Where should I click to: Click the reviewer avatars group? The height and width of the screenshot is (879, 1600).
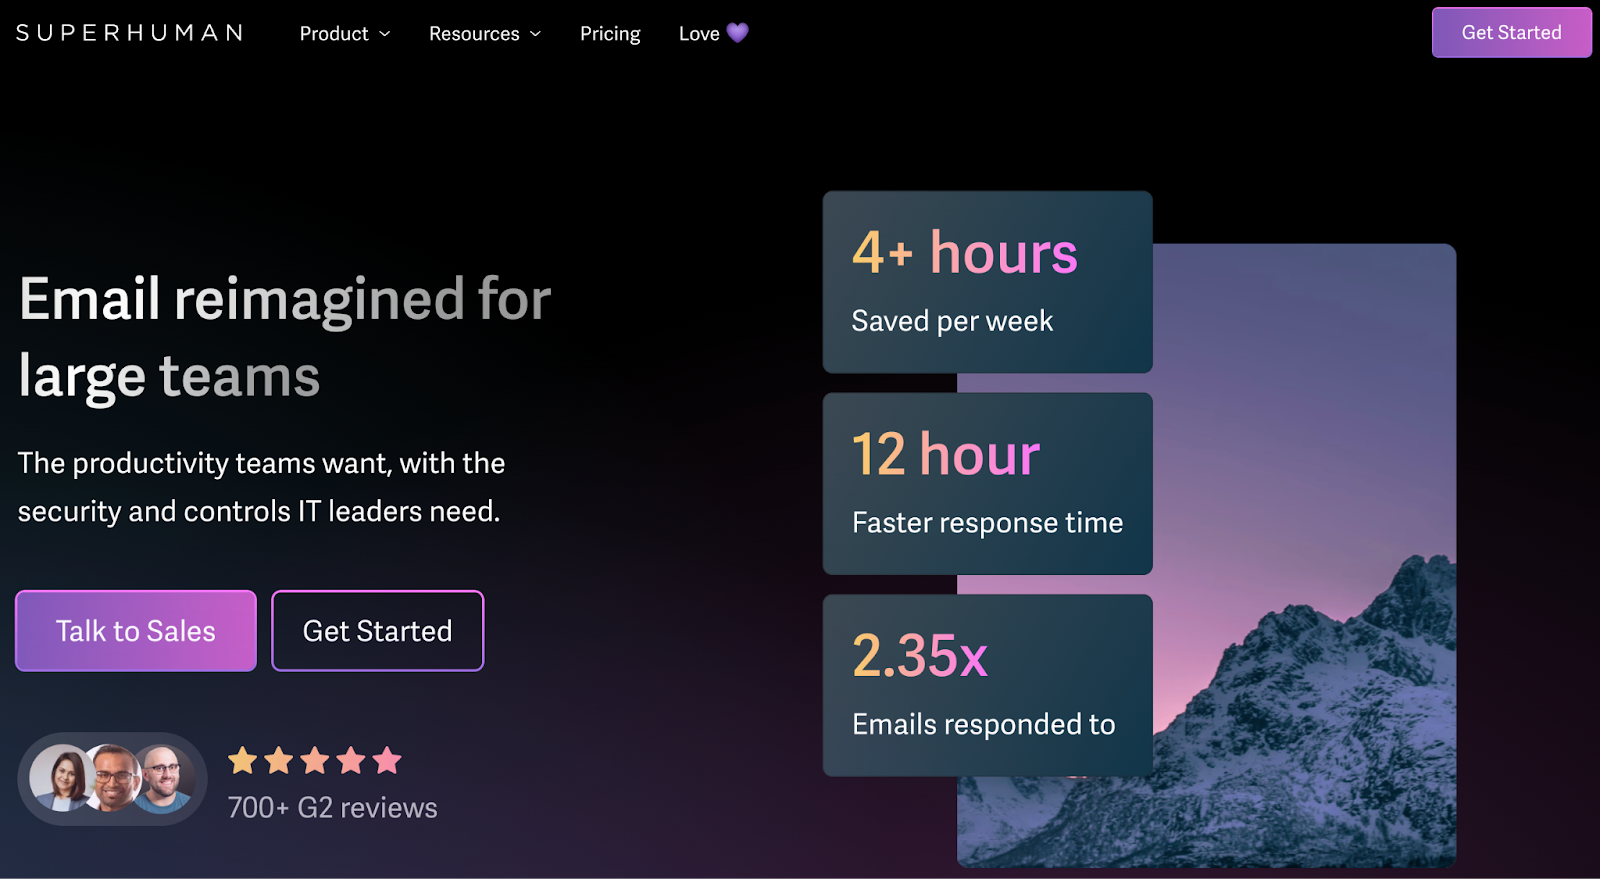112,779
